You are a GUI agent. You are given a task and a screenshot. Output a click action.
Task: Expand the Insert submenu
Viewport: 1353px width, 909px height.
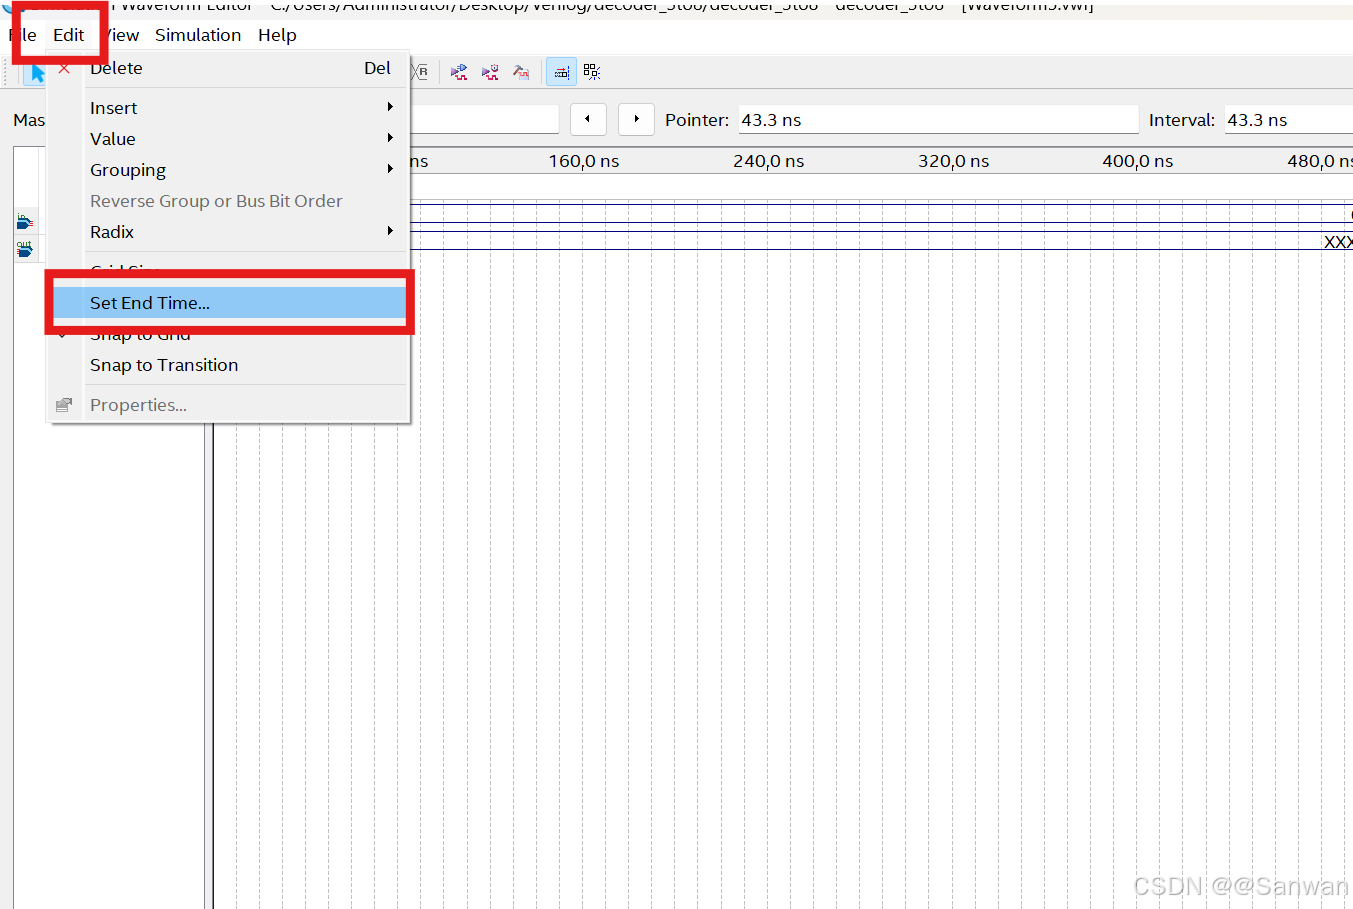click(x=230, y=108)
